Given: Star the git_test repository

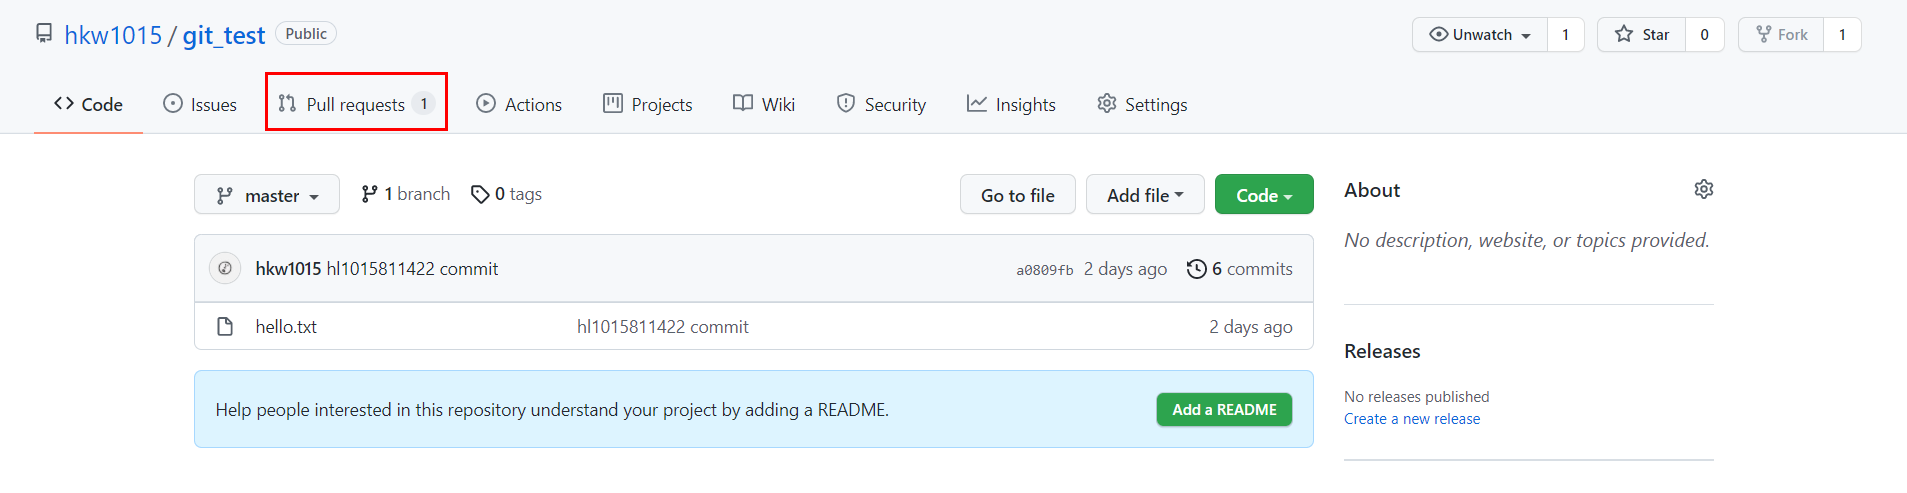Looking at the screenshot, I should (1641, 35).
